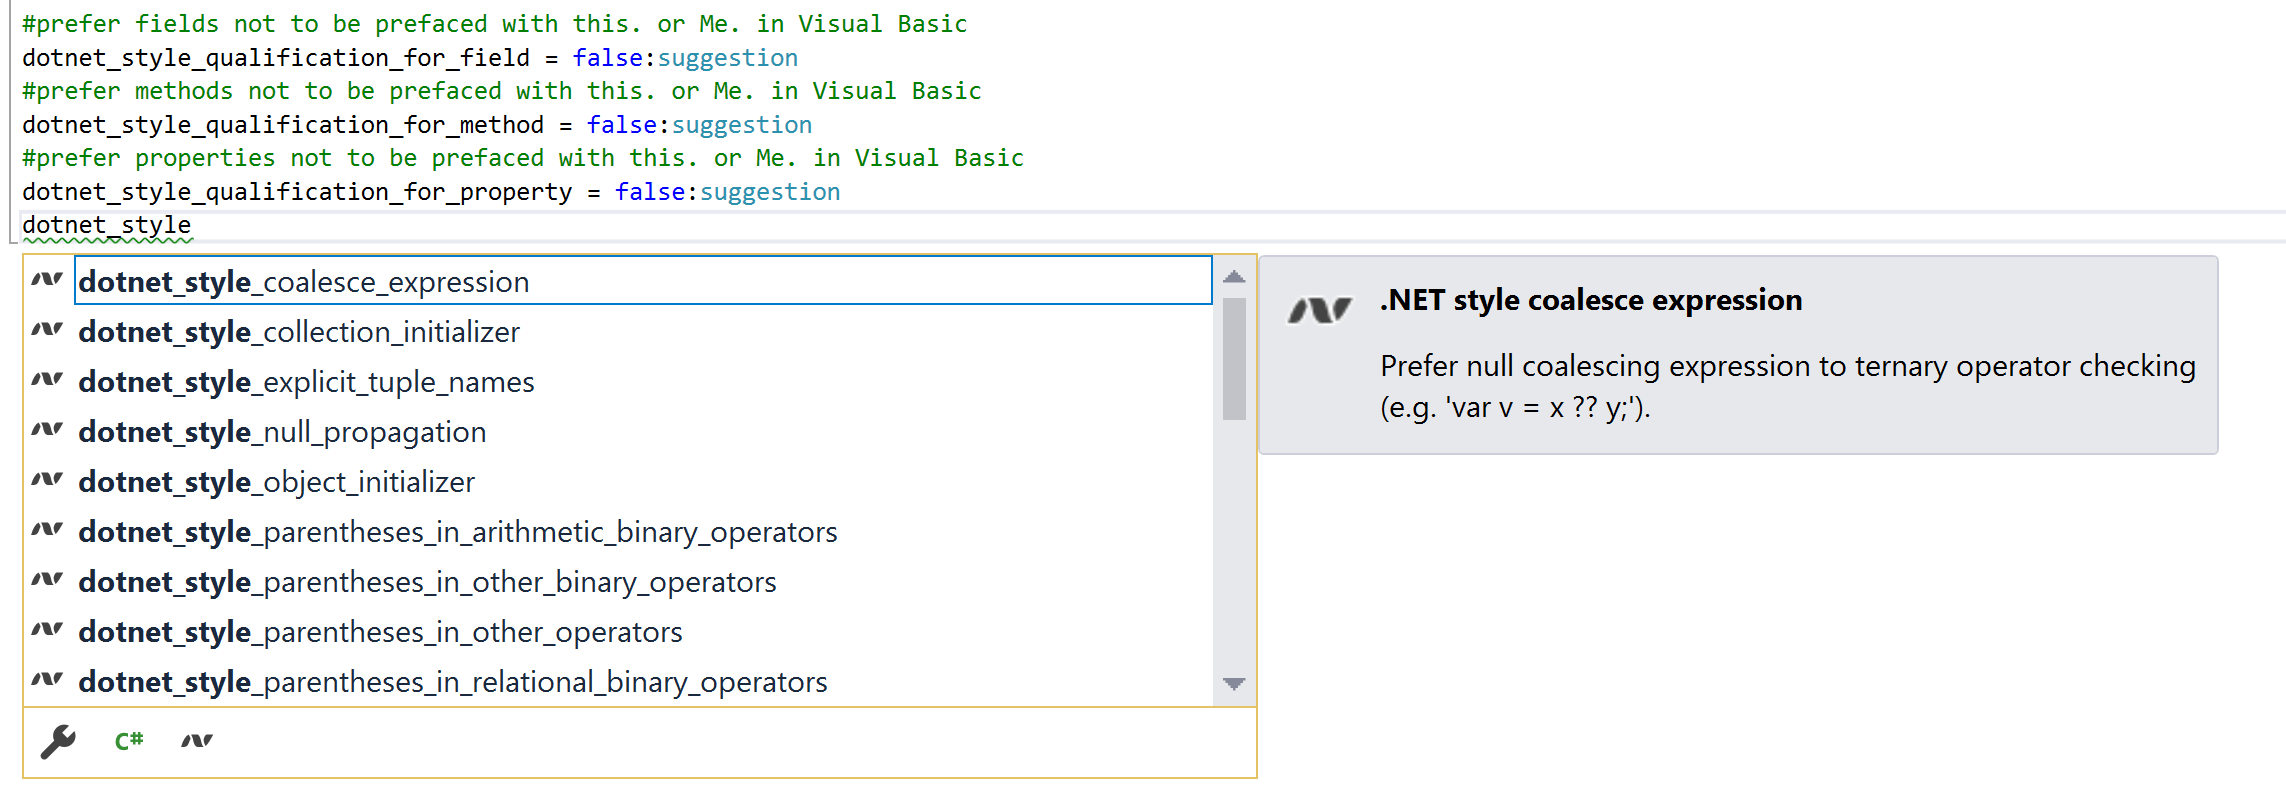Image resolution: width=2286 pixels, height=809 pixels.
Task: Click icon beside dotnet_style_explicit_tuple_names
Action: 47,379
